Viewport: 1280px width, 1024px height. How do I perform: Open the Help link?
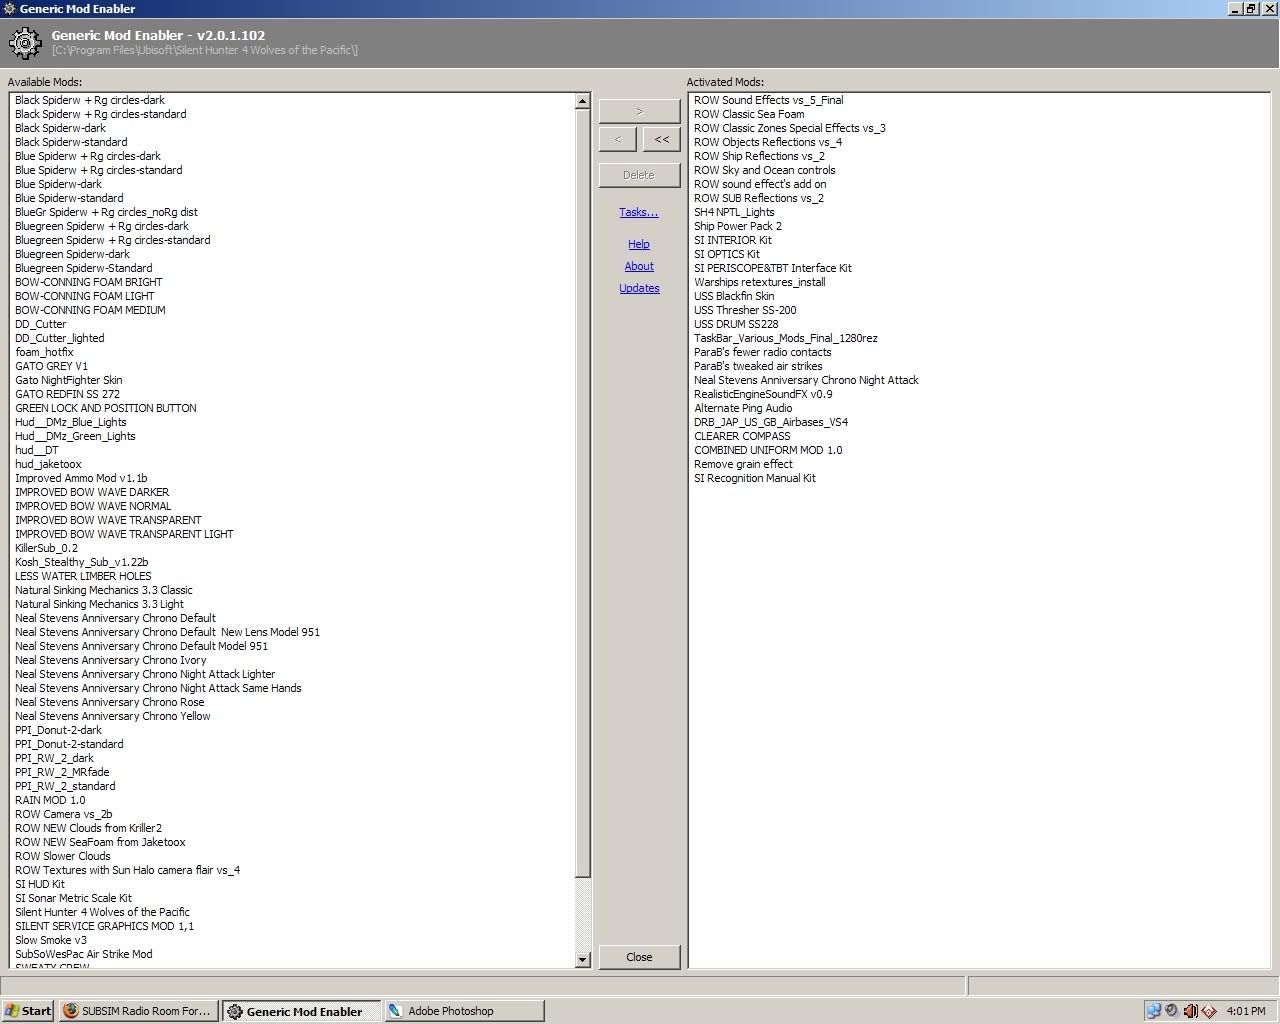pyautogui.click(x=639, y=244)
